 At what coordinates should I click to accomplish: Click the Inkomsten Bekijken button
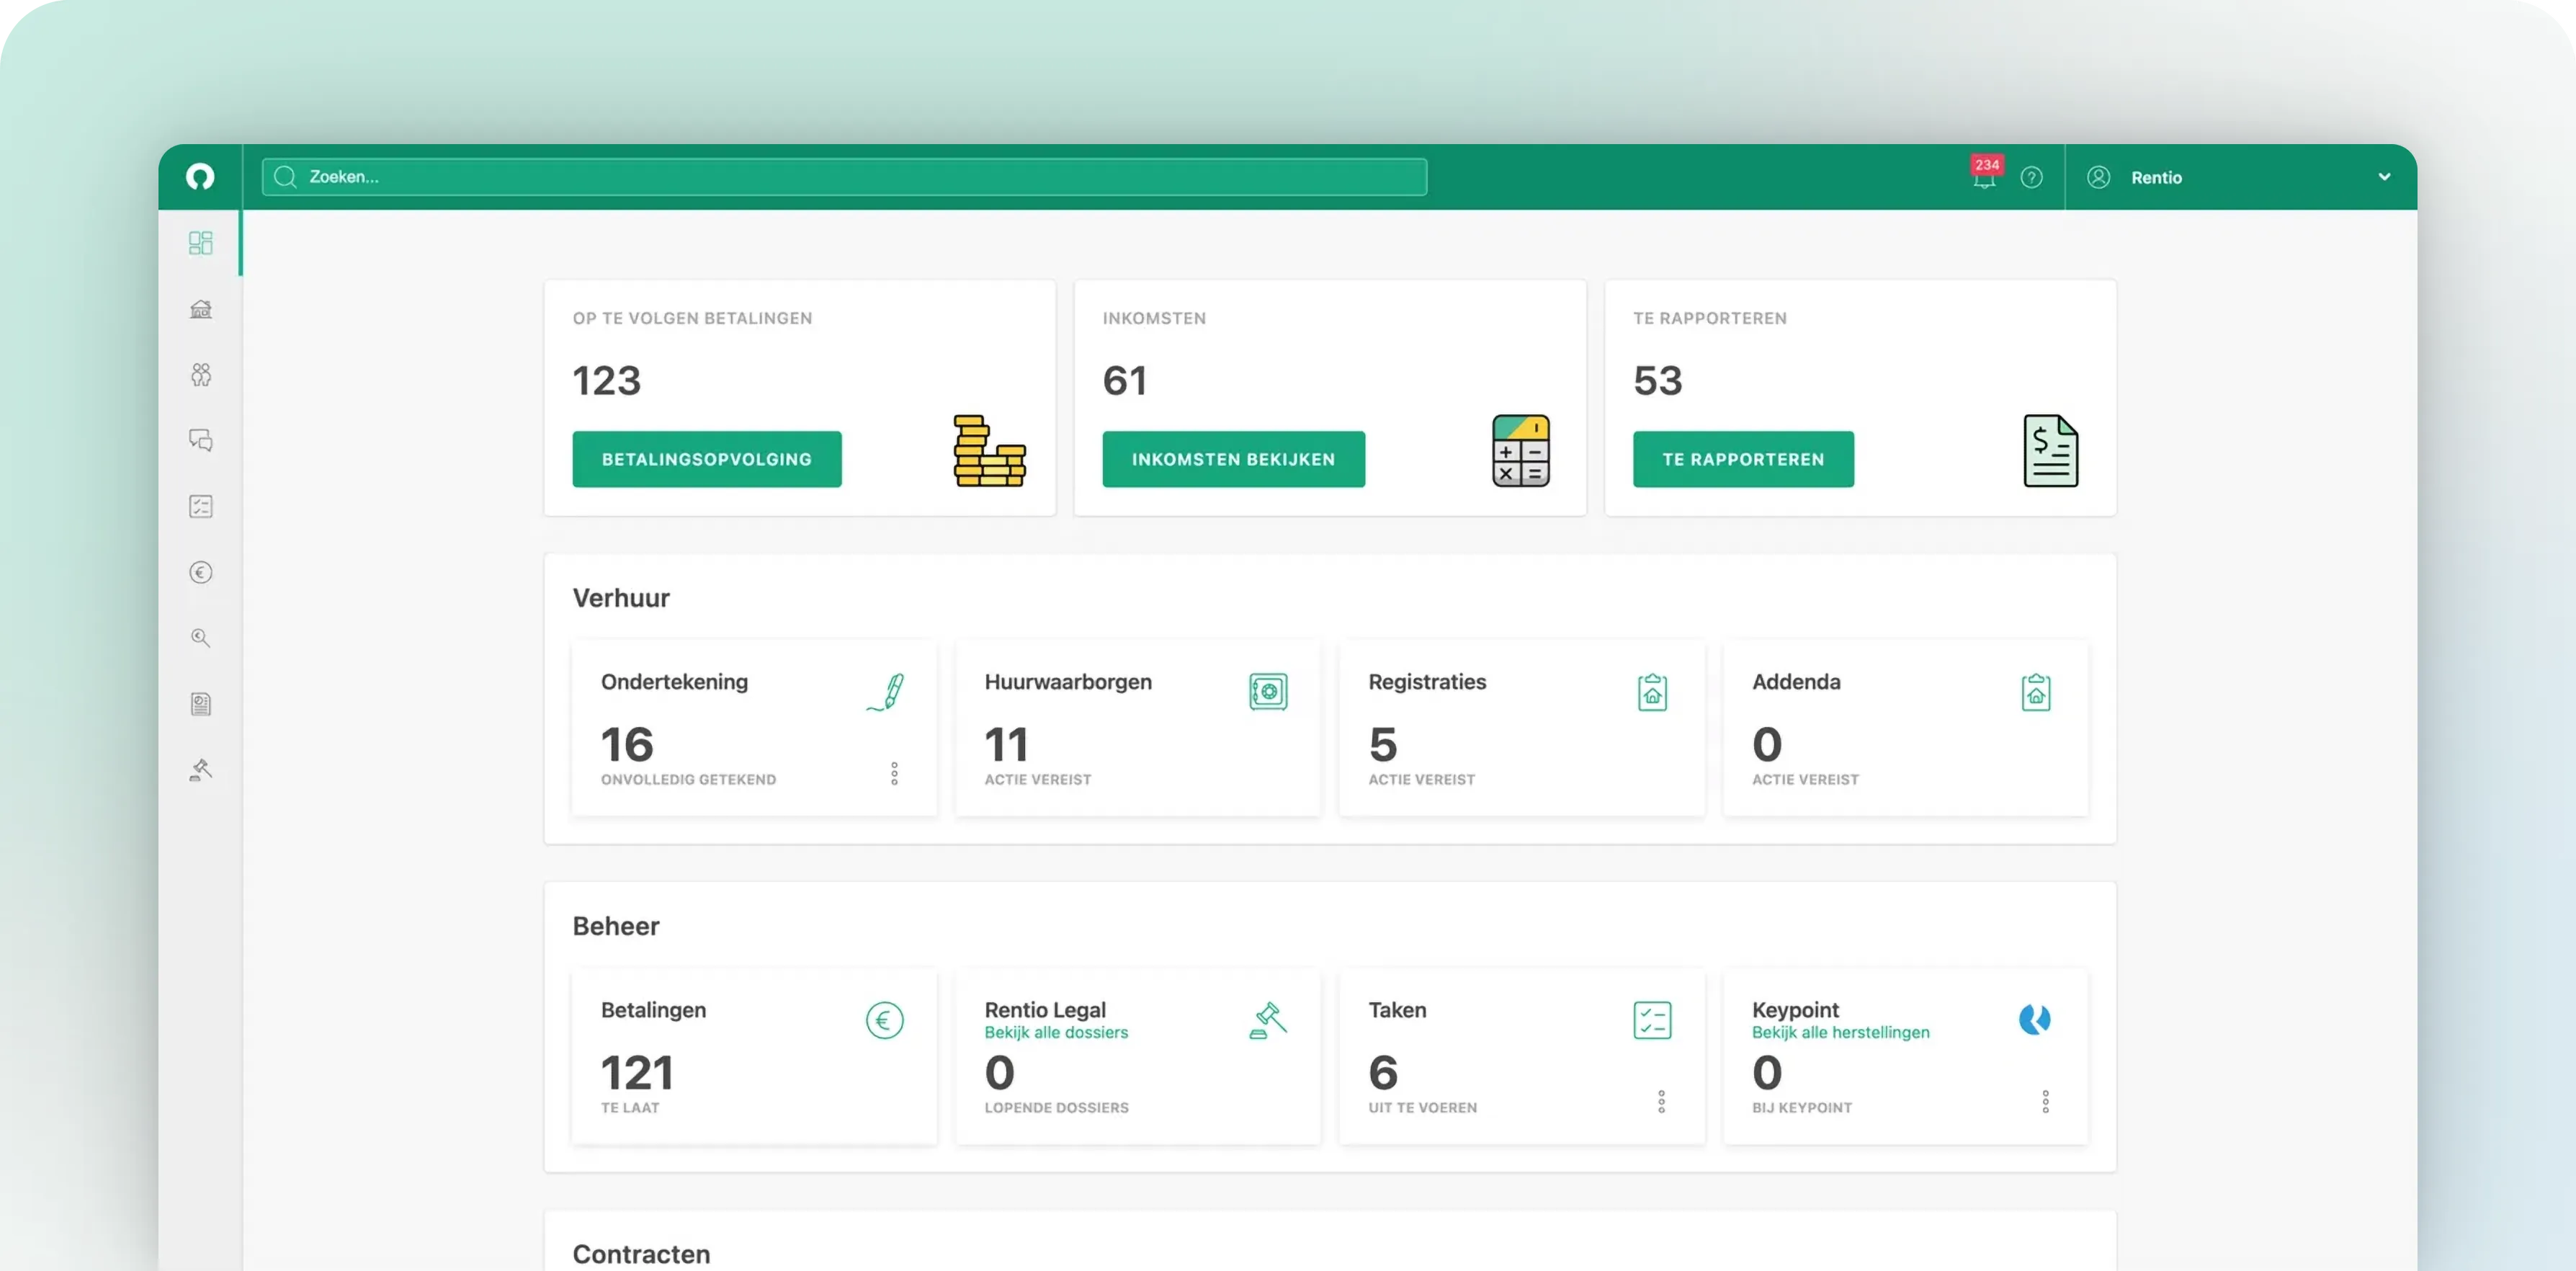point(1233,459)
